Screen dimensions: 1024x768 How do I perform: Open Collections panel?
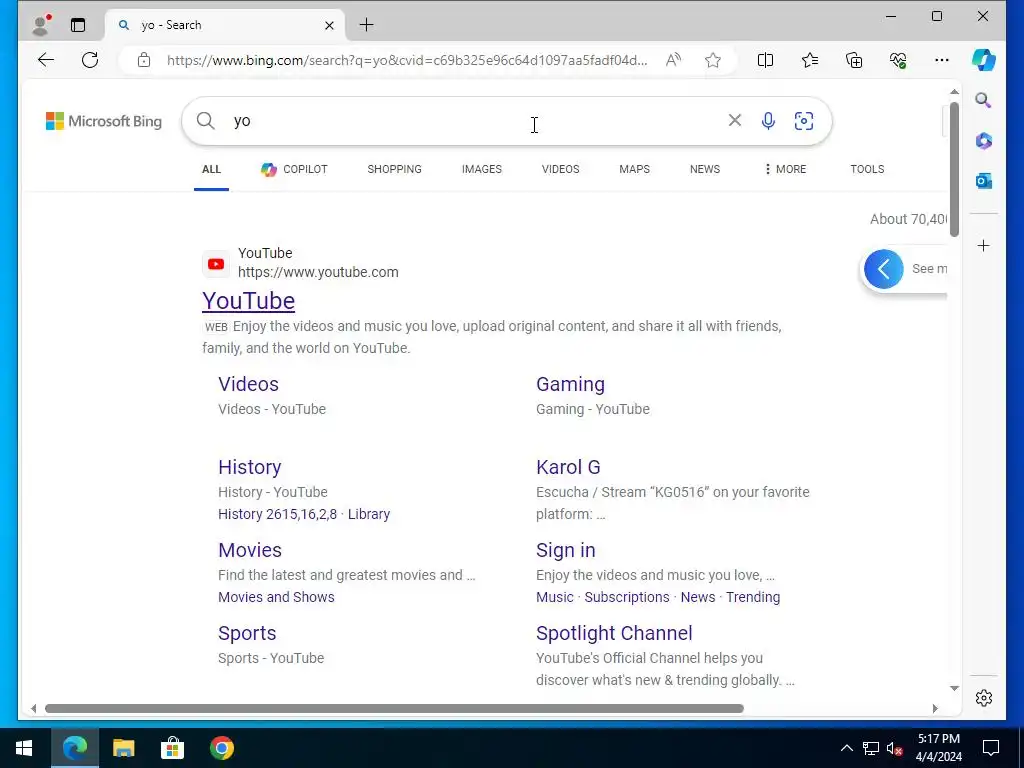point(854,60)
